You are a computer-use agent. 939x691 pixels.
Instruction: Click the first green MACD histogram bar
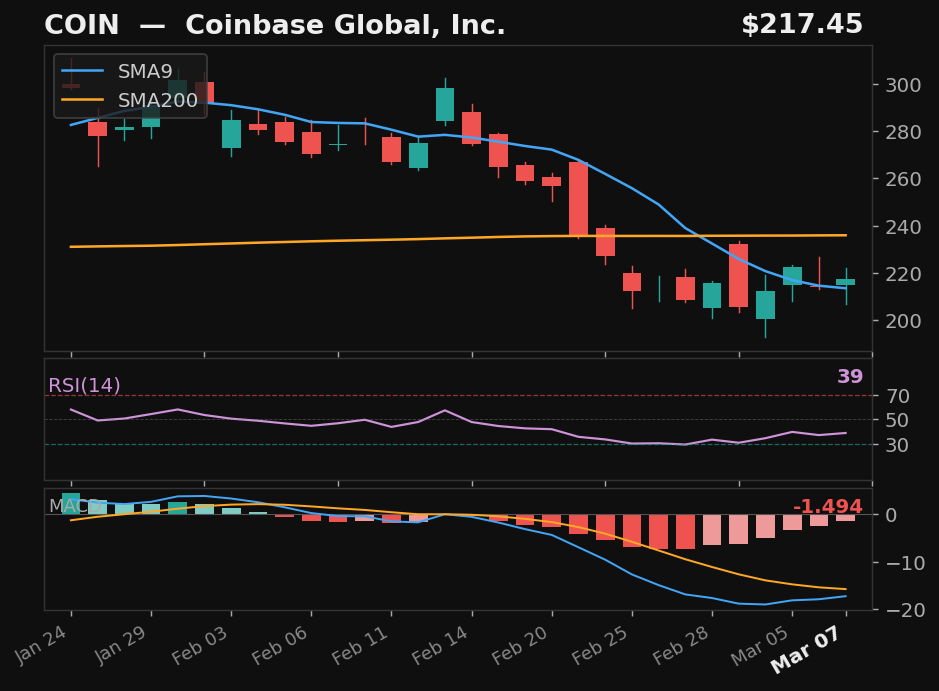(x=71, y=504)
